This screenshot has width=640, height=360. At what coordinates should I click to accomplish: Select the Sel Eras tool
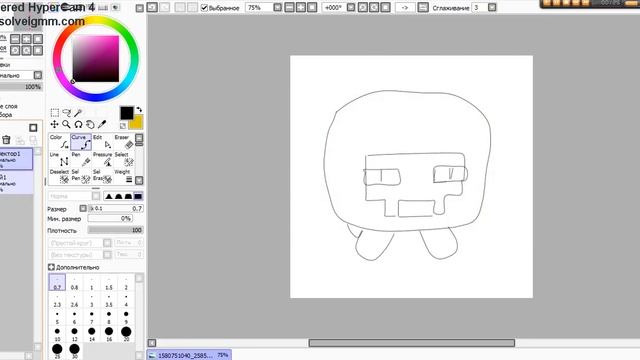tap(102, 176)
